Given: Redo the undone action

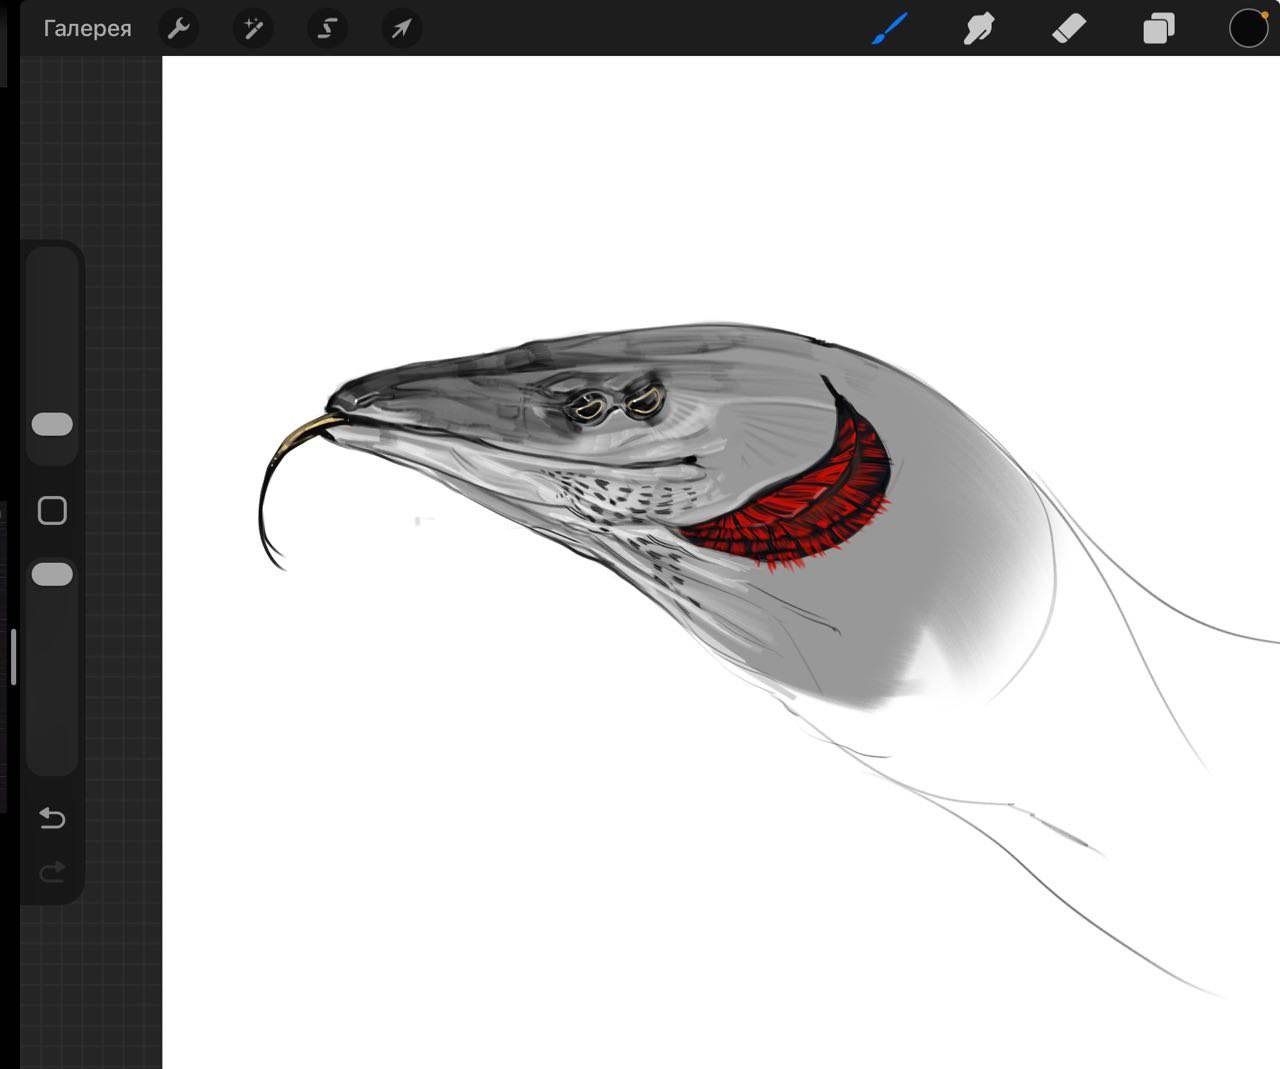Looking at the screenshot, I should click(52, 873).
